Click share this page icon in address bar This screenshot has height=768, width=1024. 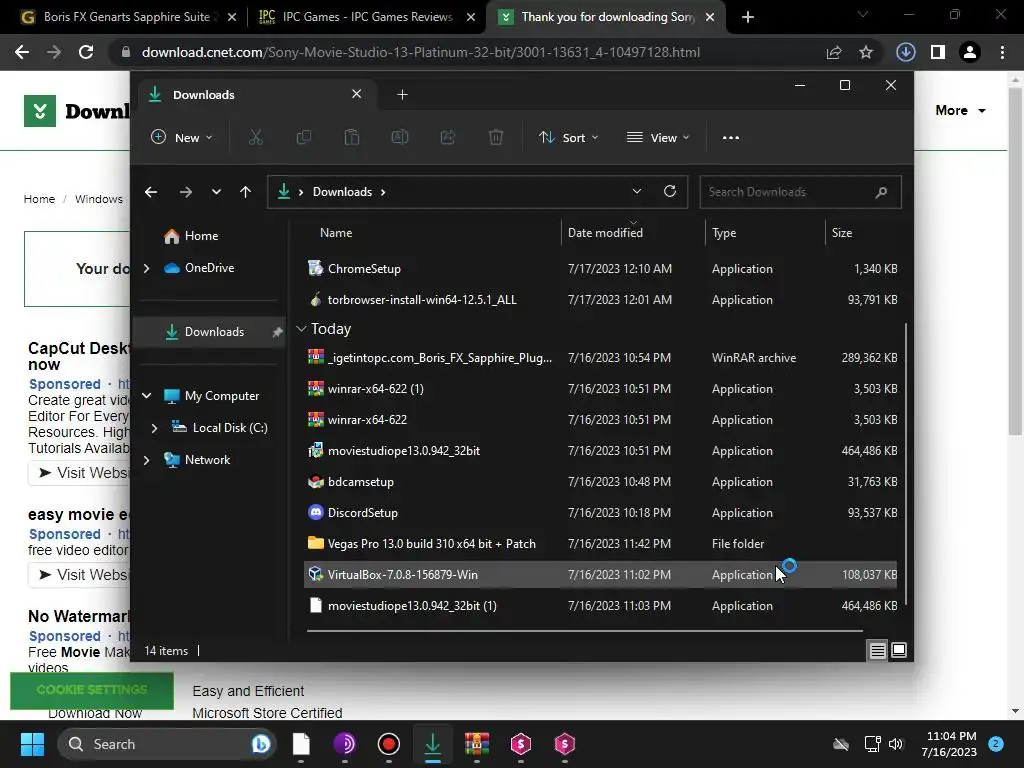coord(834,52)
